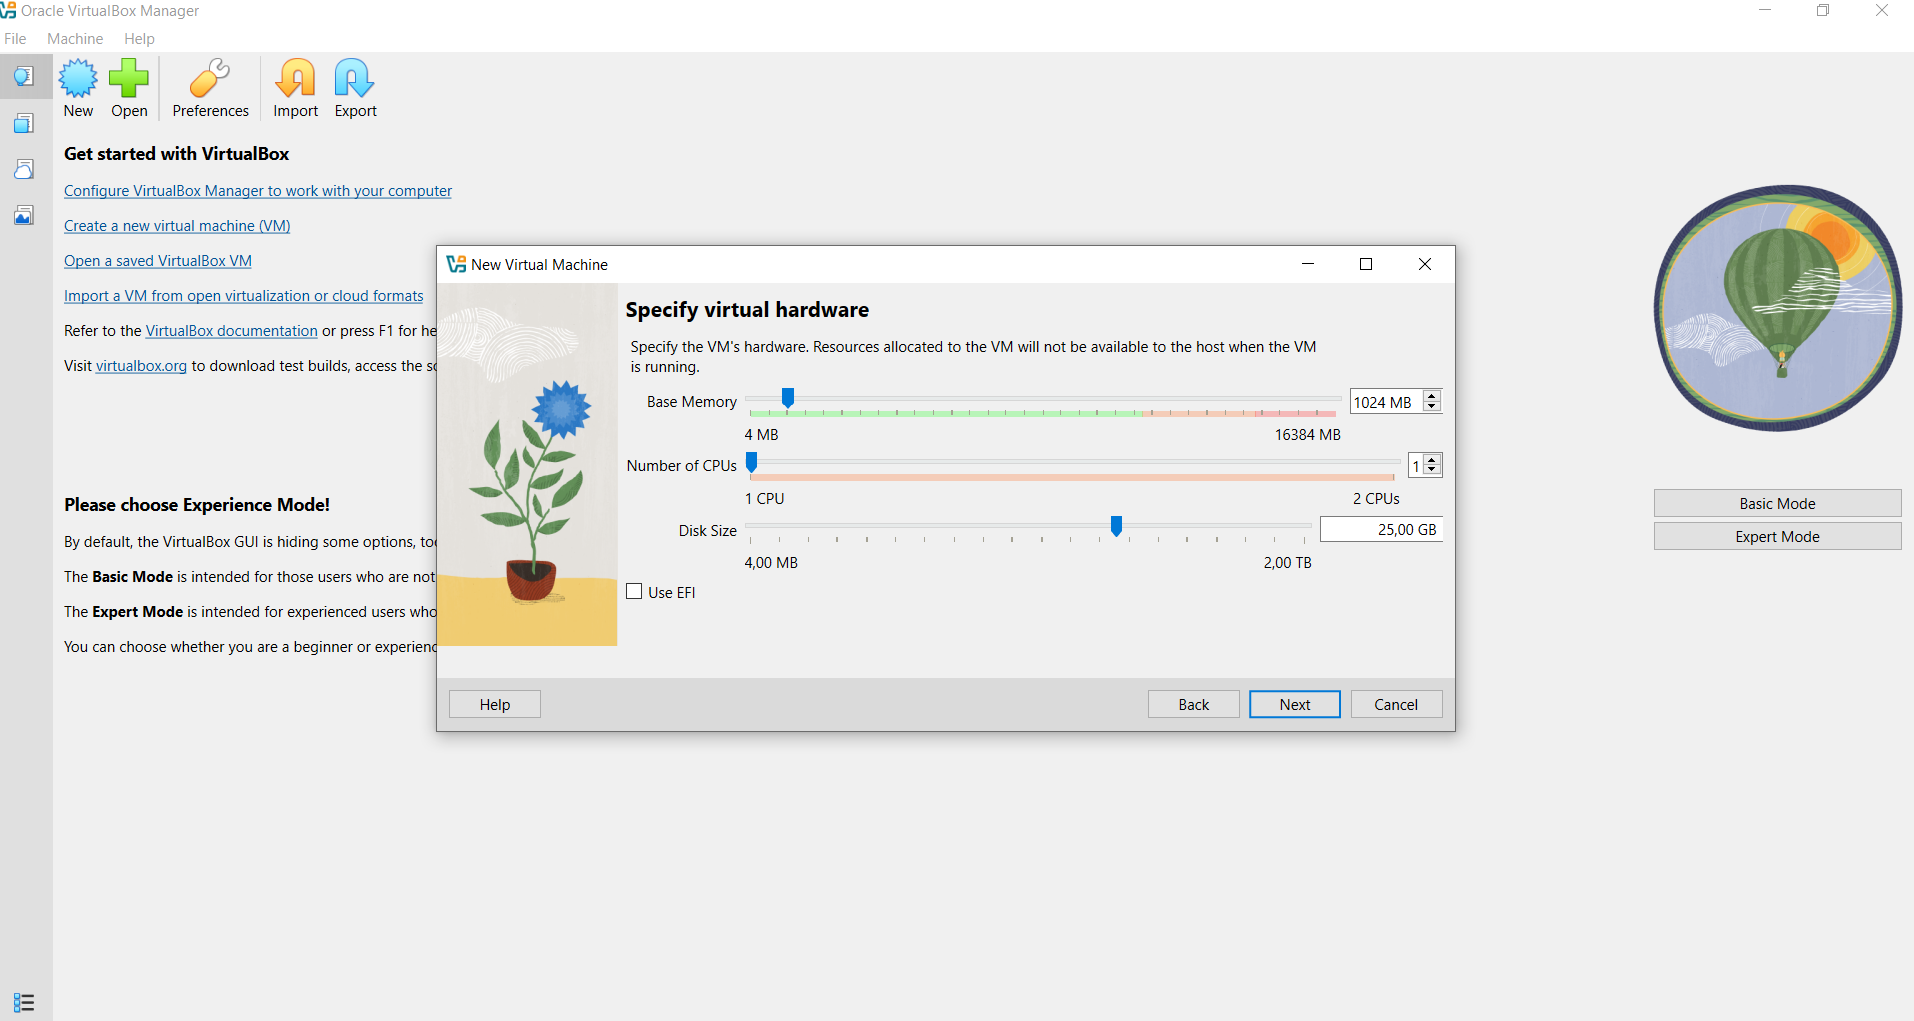Screen dimensions: 1914x1021
Task: Select the second sidebar tool icon
Action: [24, 123]
